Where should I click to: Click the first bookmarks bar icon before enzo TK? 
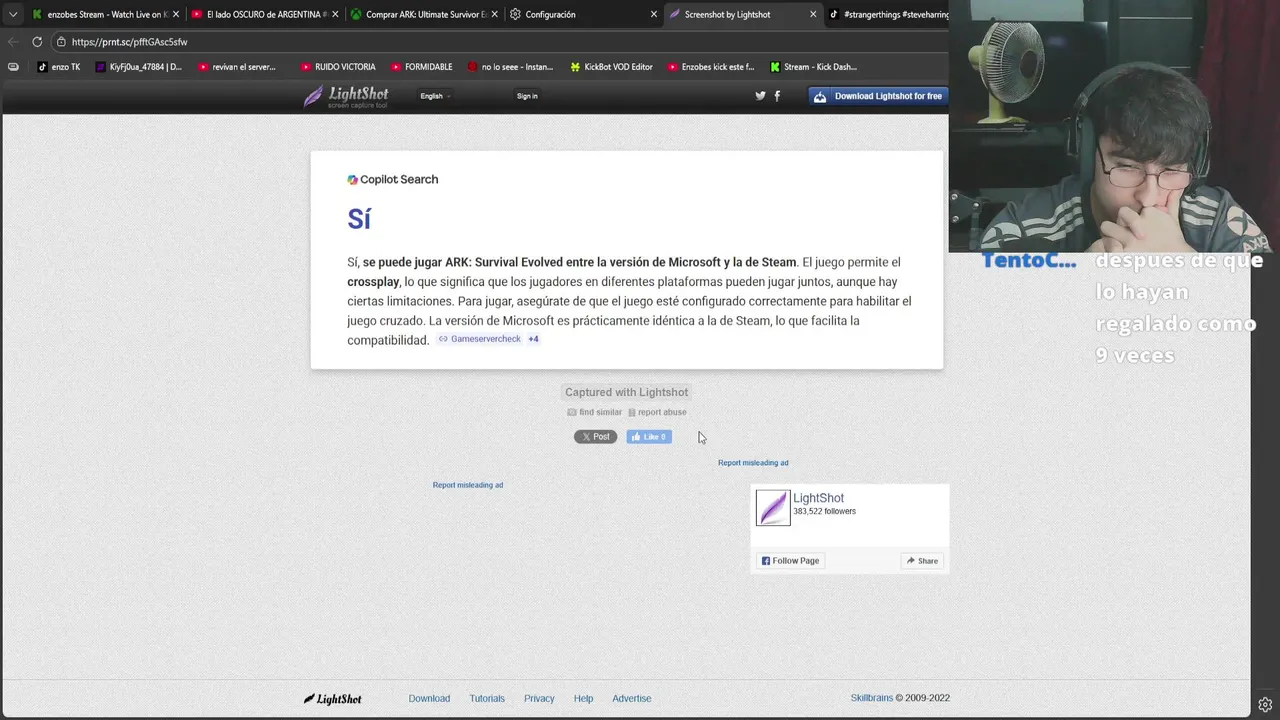coord(13,67)
